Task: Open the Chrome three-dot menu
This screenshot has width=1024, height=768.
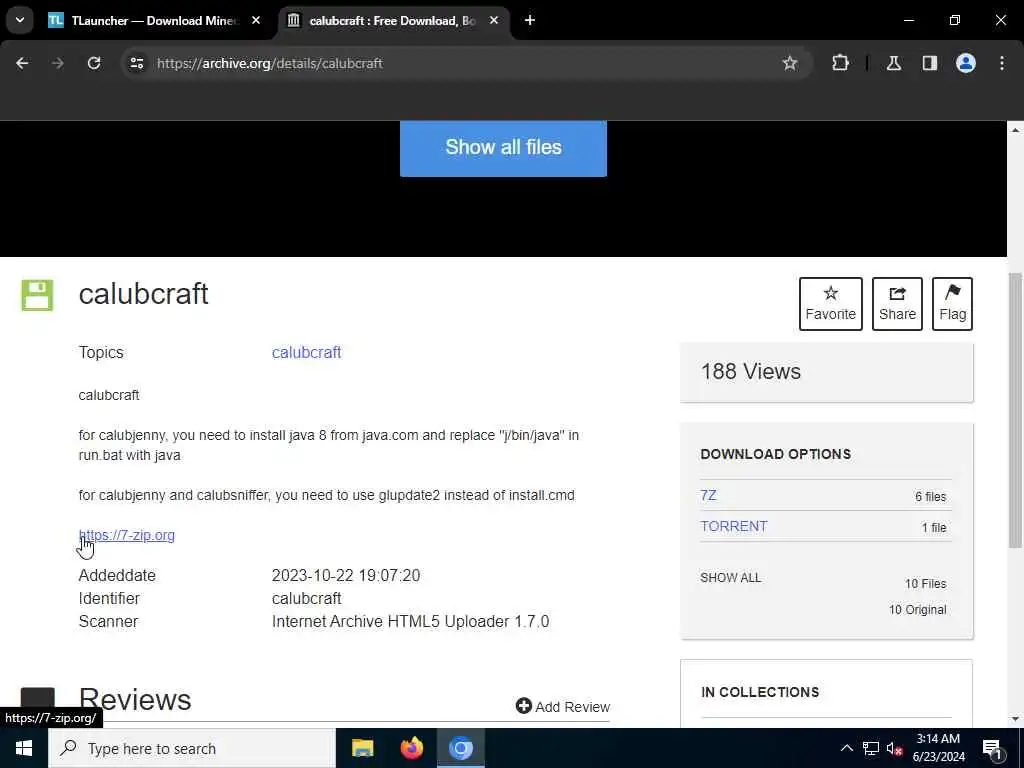Action: (1002, 63)
